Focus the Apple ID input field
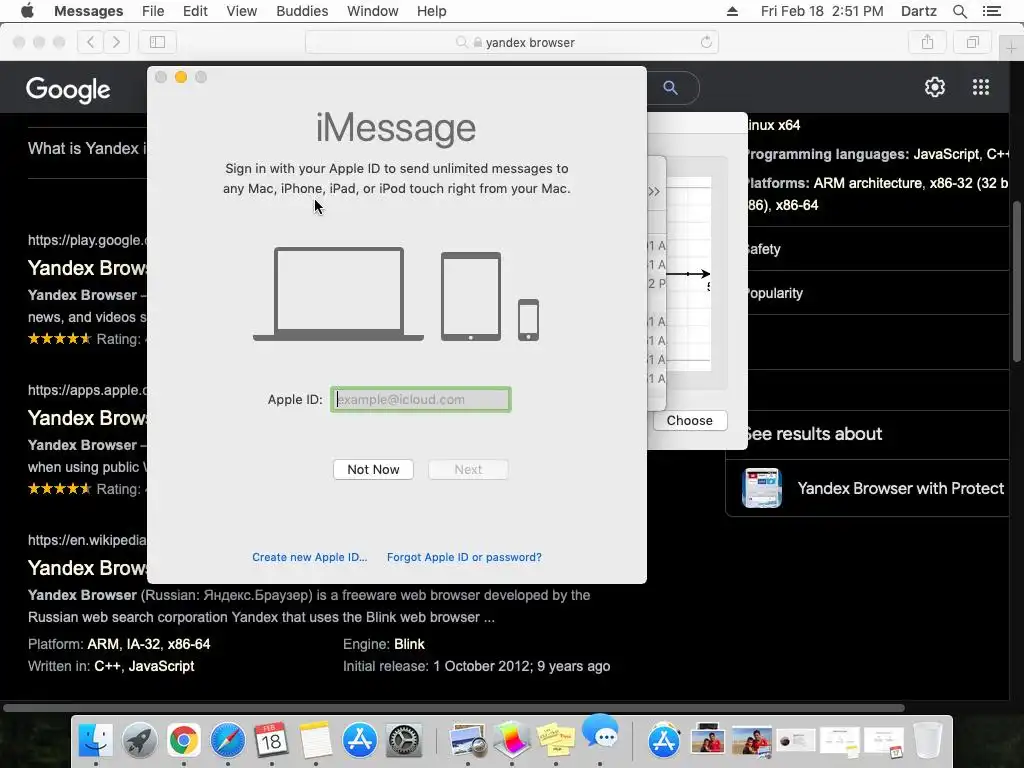The height and width of the screenshot is (768, 1024). (x=421, y=400)
